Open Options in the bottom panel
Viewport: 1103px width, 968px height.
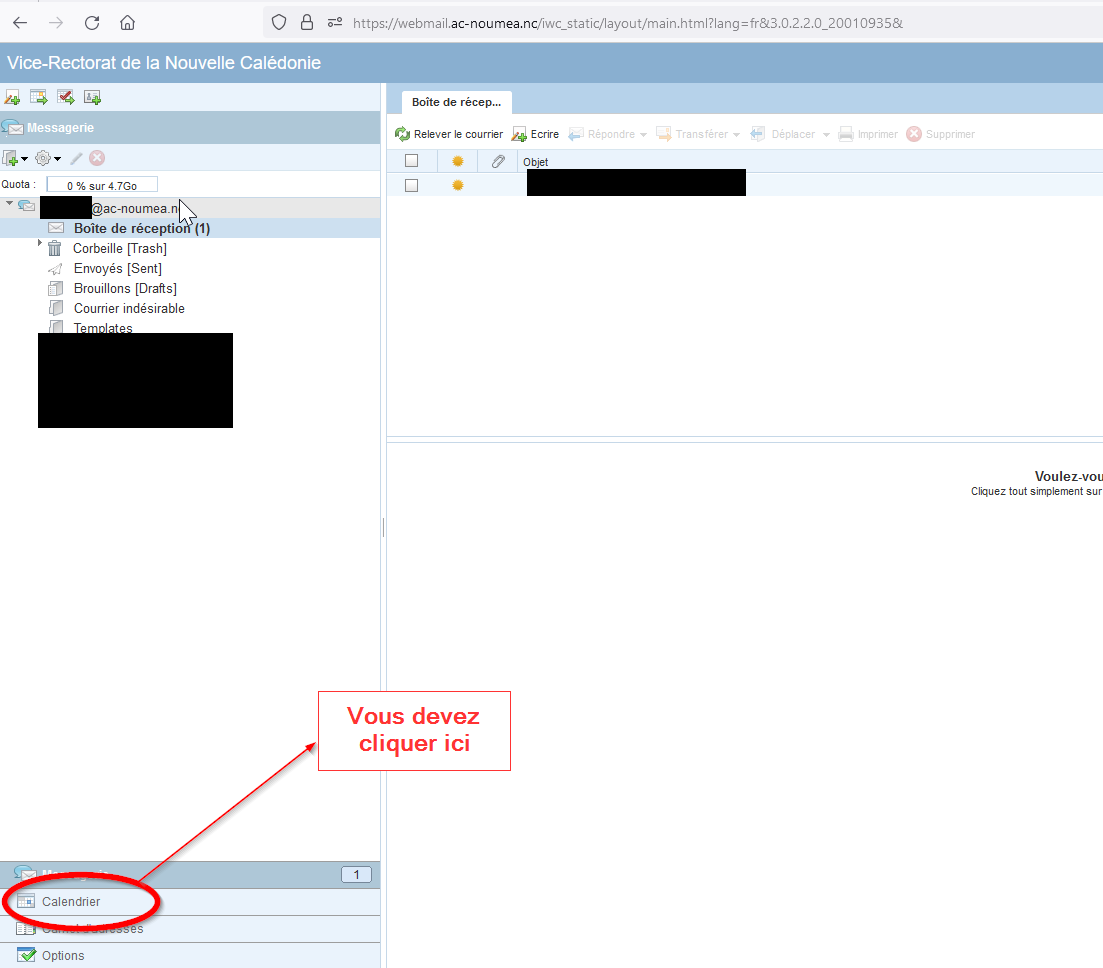[62, 955]
